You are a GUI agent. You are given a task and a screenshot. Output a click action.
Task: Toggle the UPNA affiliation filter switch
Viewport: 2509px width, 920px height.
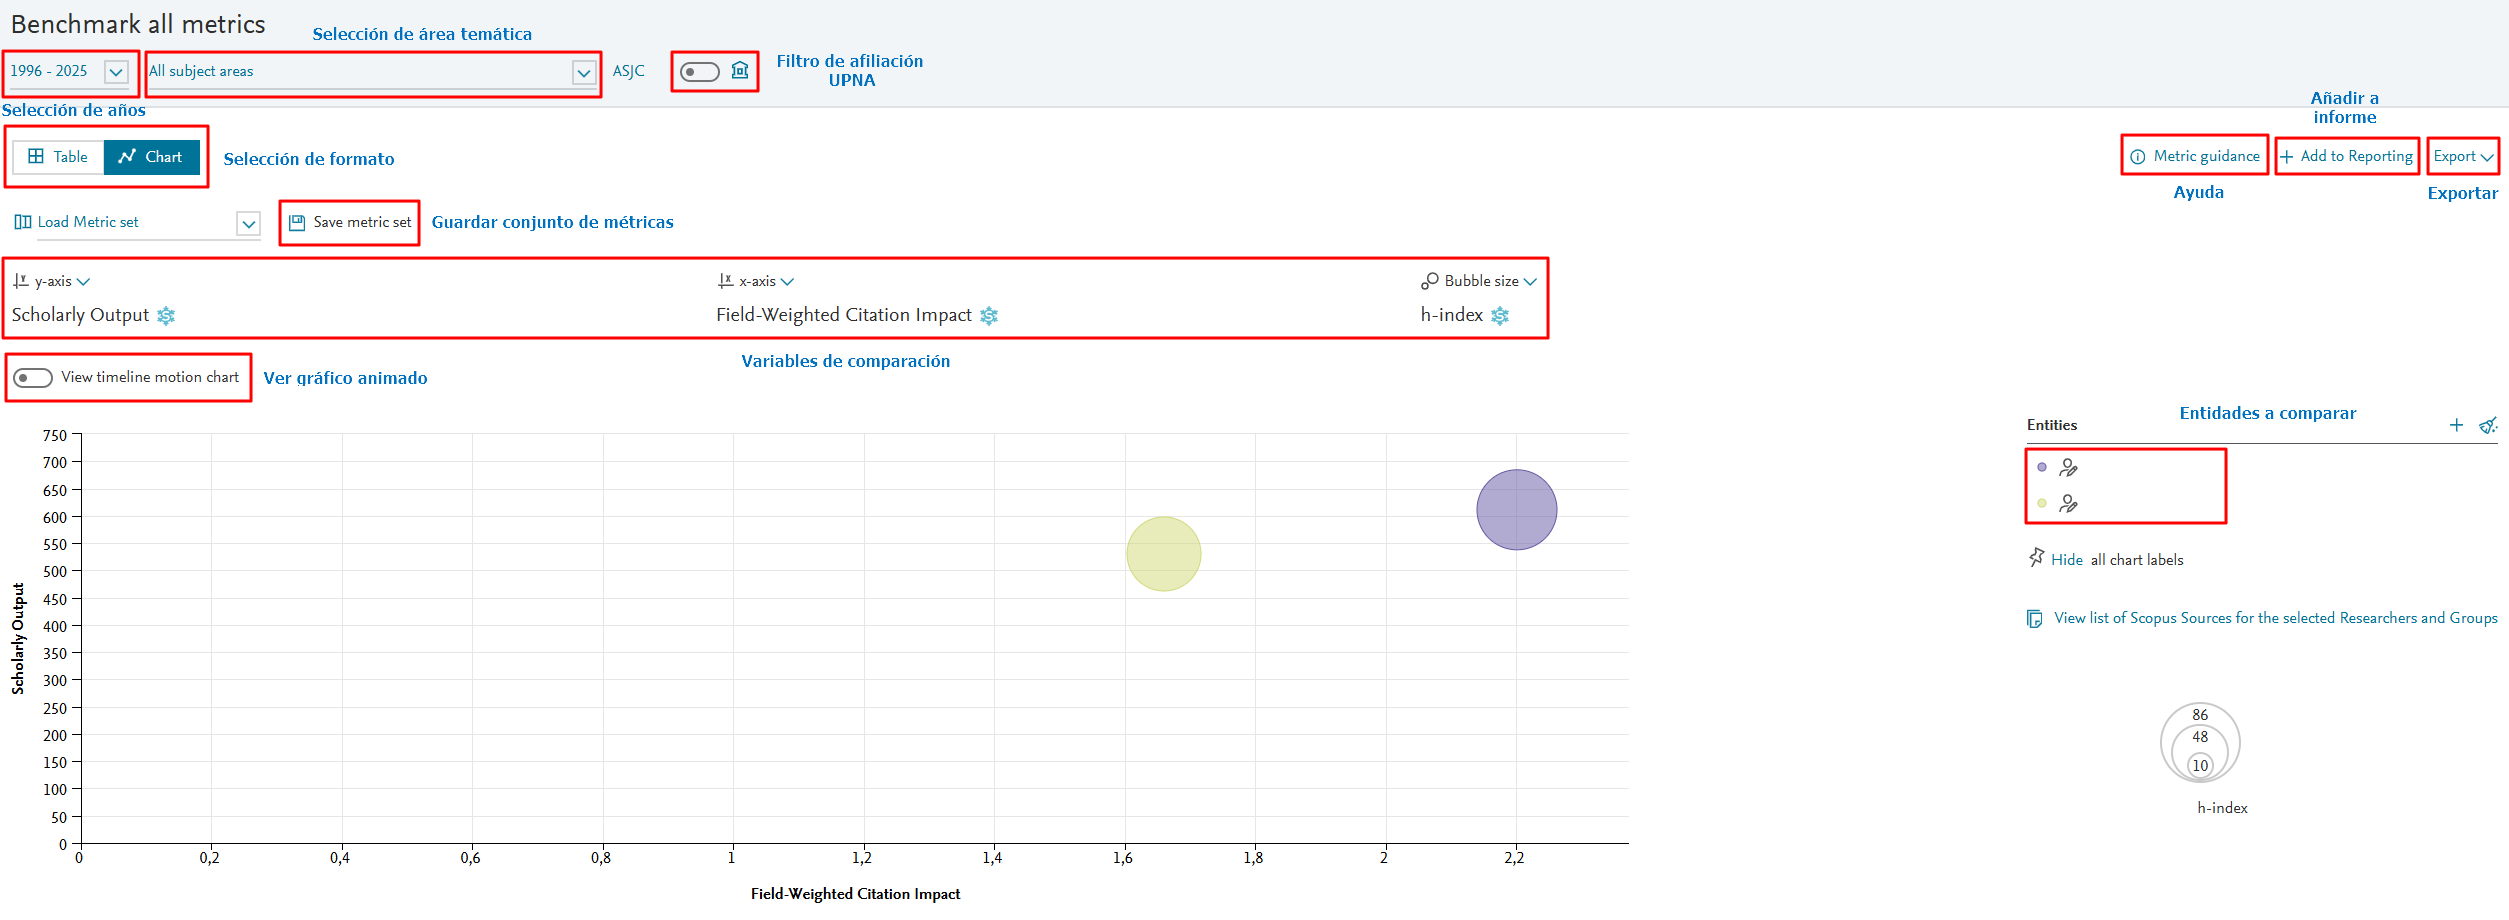click(699, 71)
